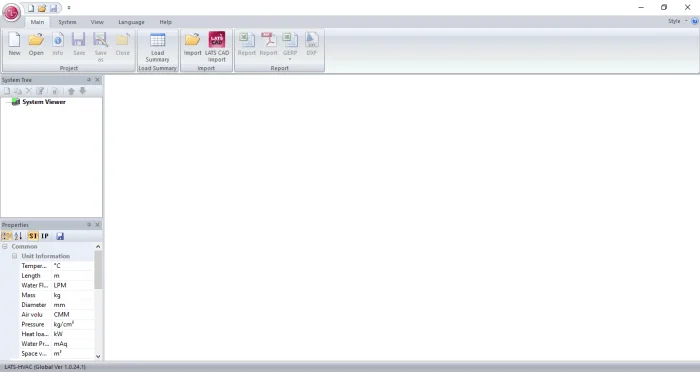Collapse the Common category
700x372 pixels.
(x=5, y=247)
